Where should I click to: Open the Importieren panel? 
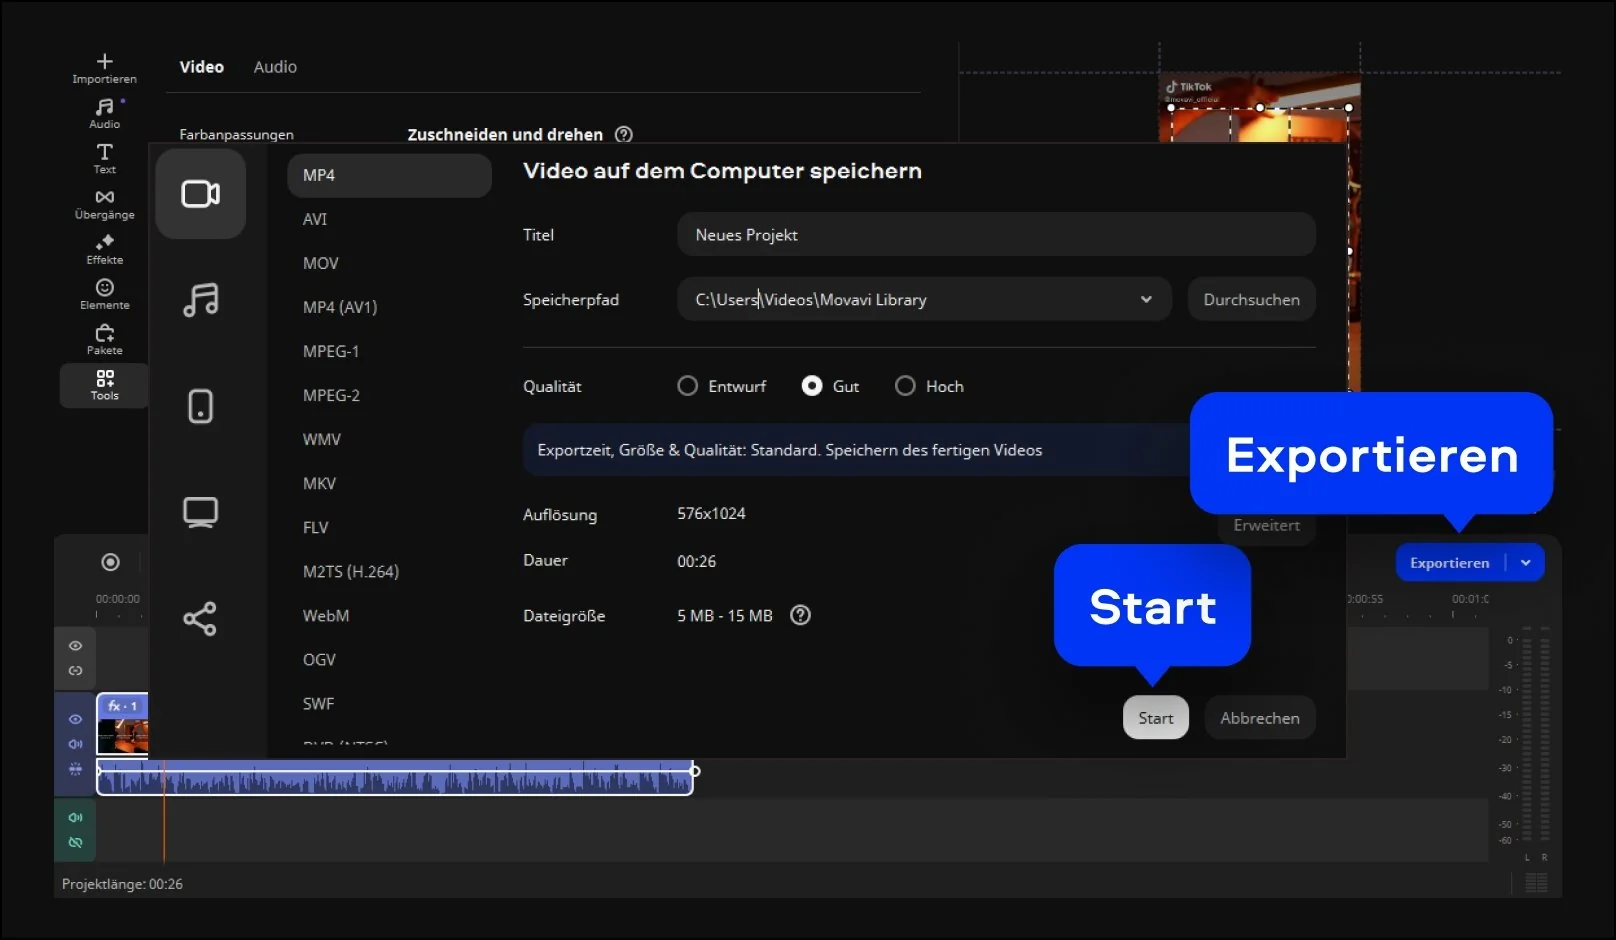pyautogui.click(x=104, y=68)
